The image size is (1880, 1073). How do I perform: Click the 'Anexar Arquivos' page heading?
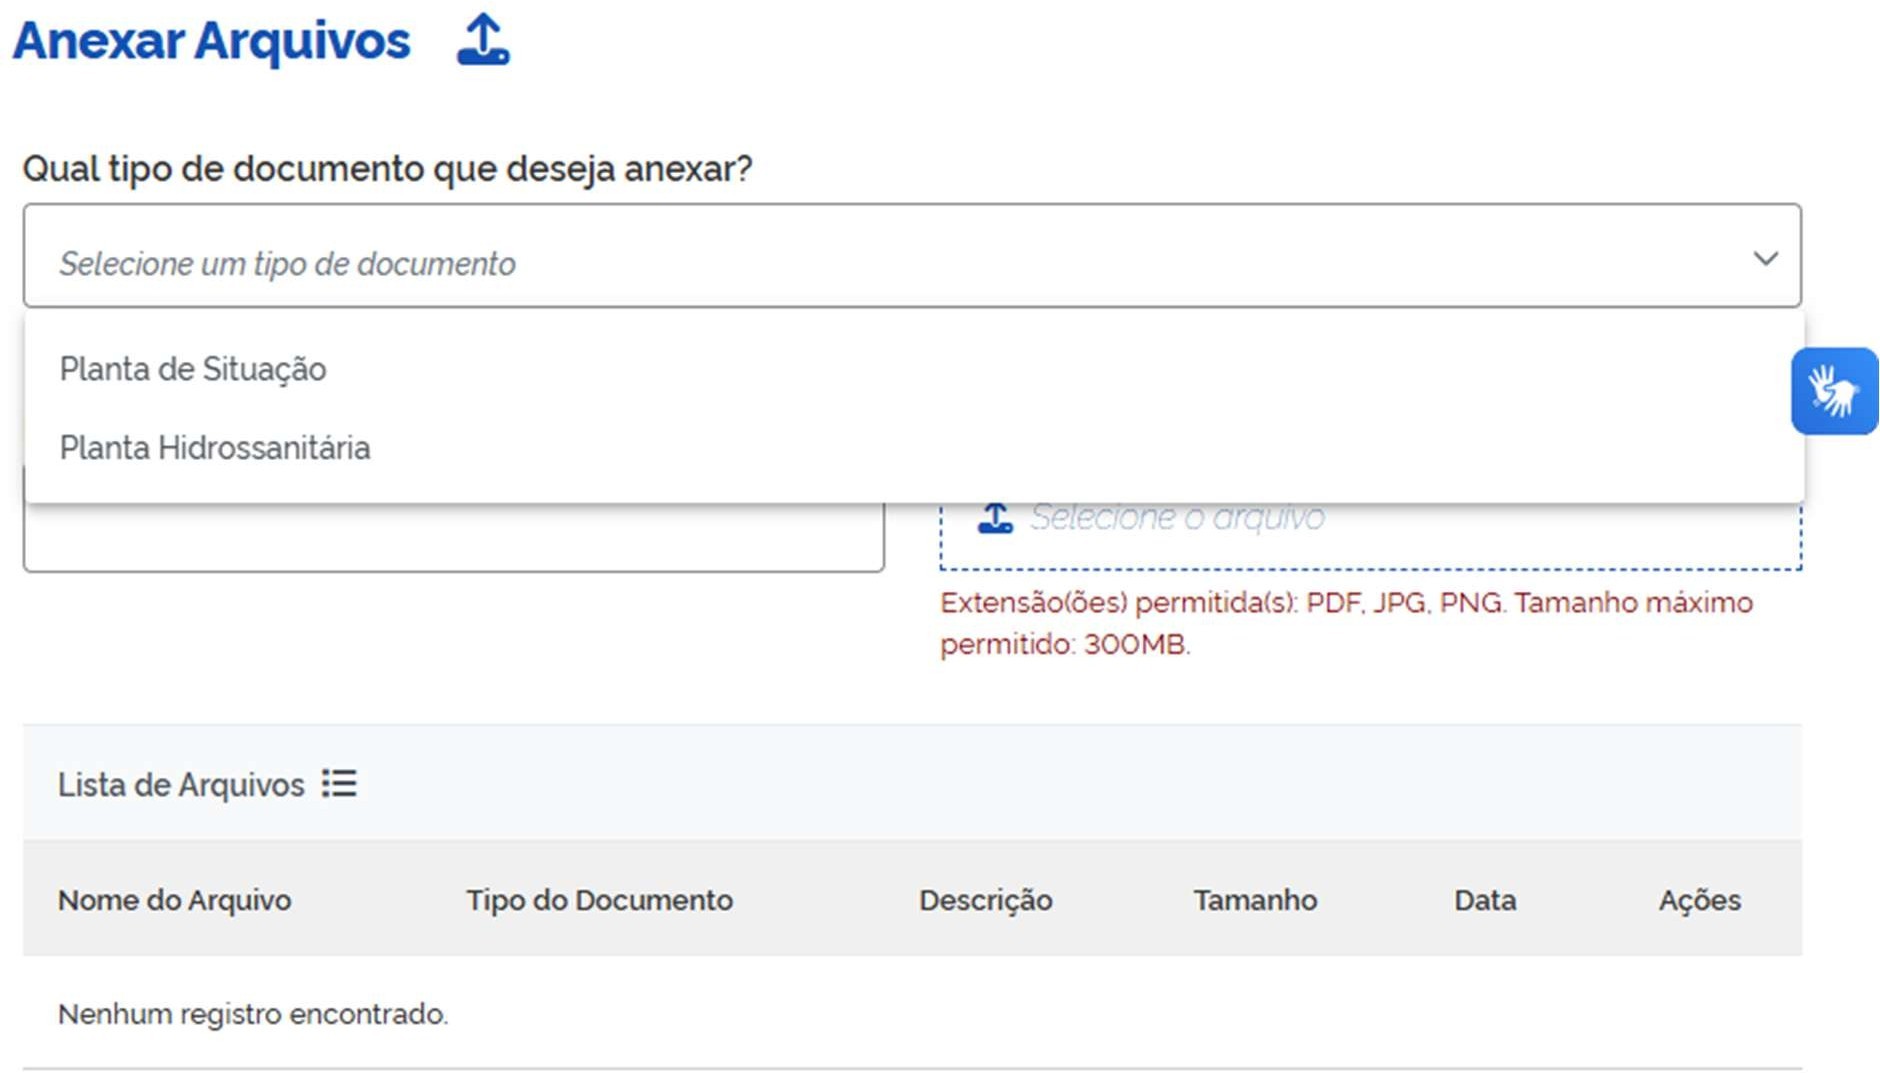[212, 41]
